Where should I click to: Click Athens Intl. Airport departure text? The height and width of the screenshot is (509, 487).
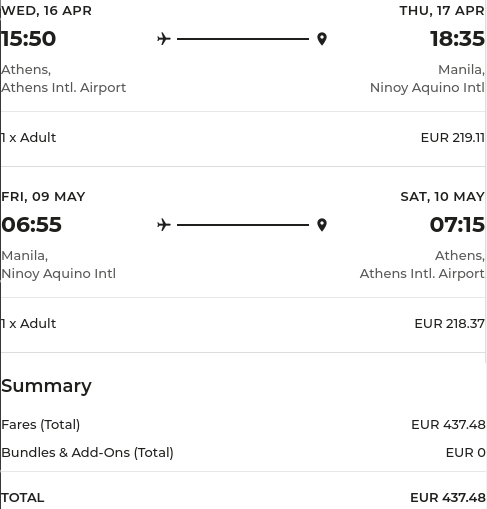[x=64, y=88]
